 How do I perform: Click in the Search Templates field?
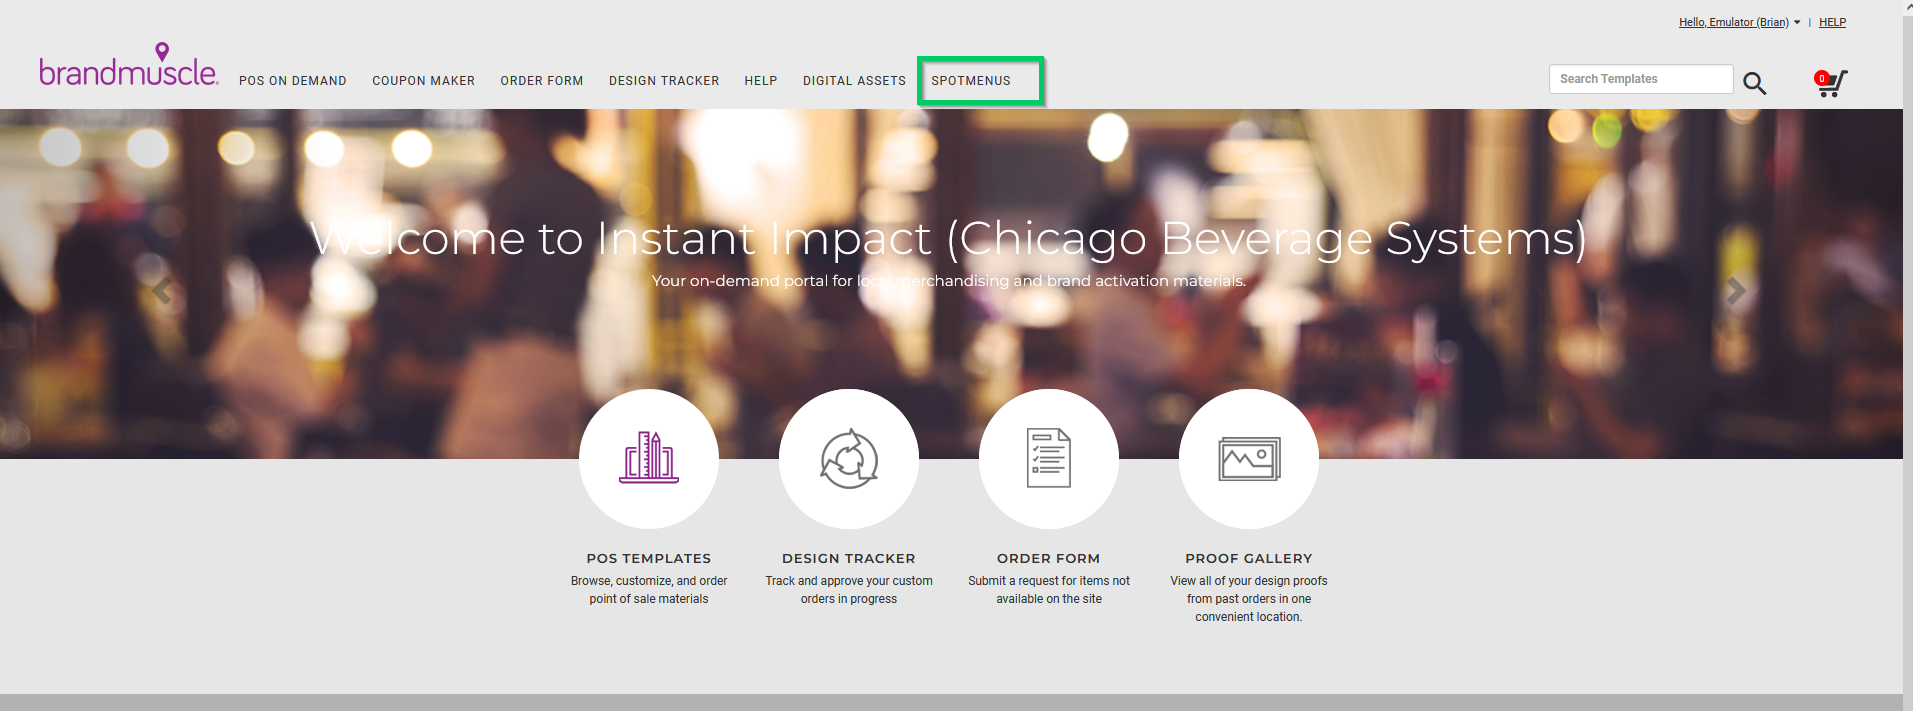pyautogui.click(x=1640, y=79)
